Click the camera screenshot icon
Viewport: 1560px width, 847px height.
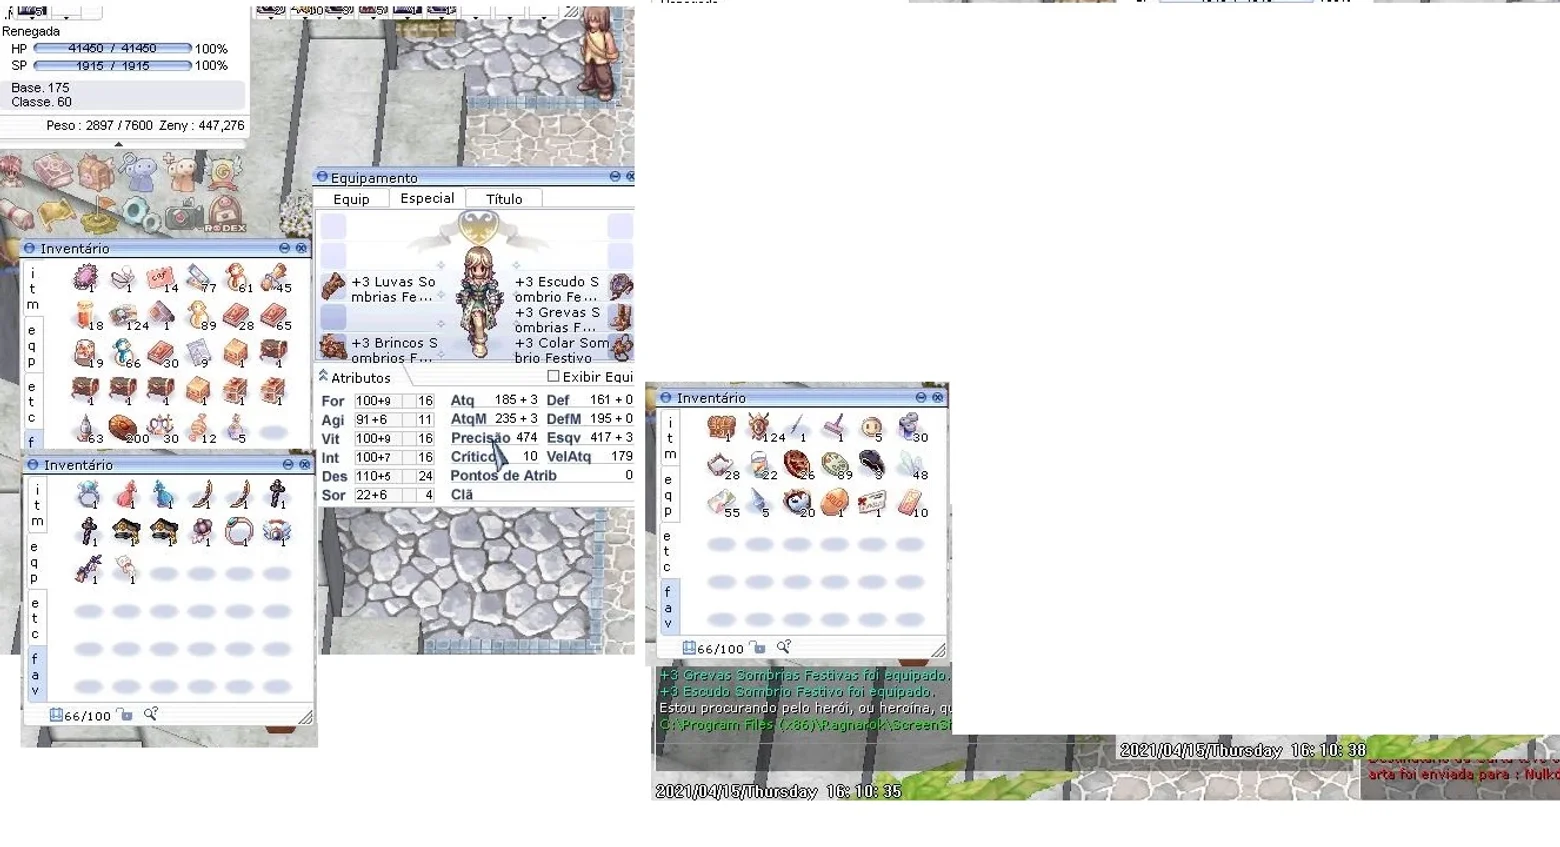(x=184, y=214)
